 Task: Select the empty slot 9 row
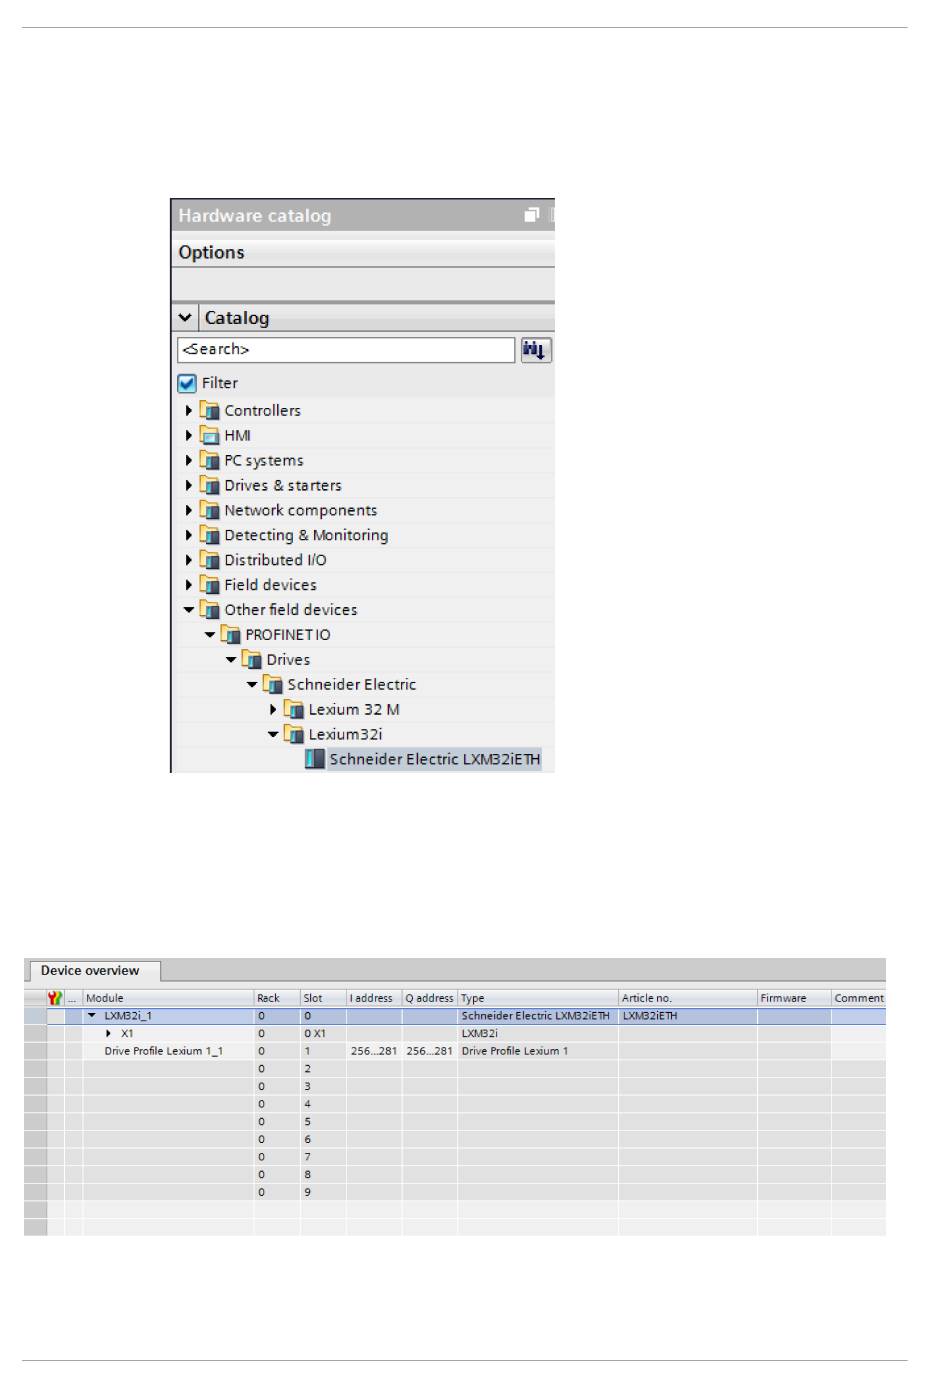click(x=455, y=1192)
